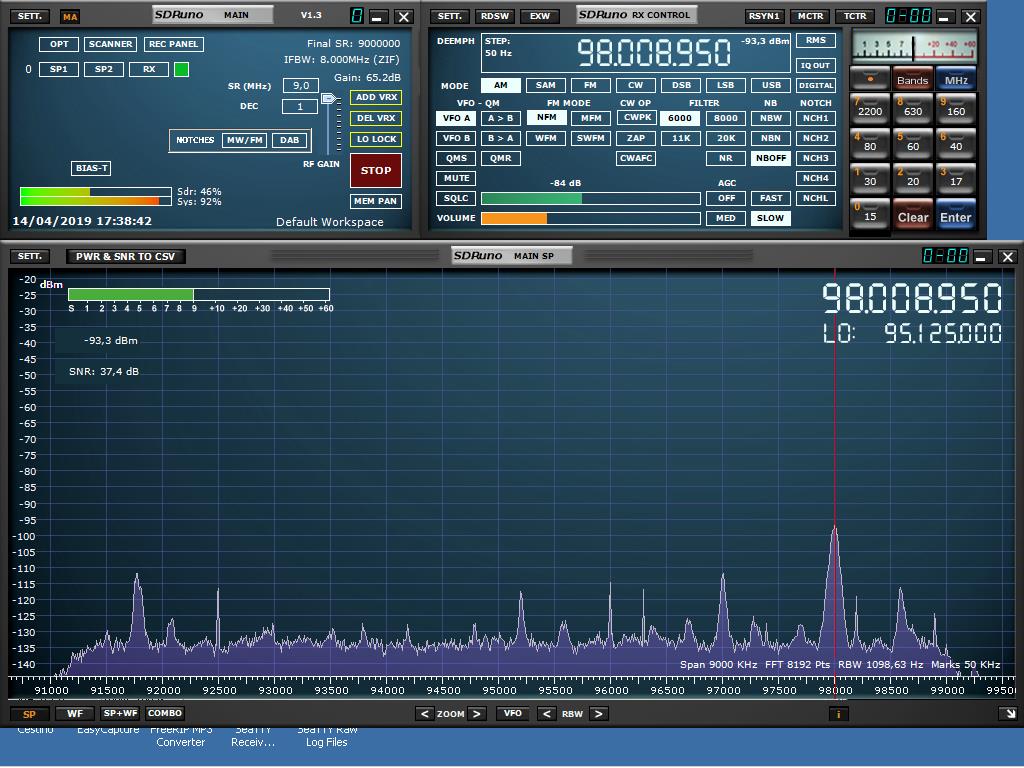This screenshot has width=1024, height=768.
Task: Click DEL VRX button
Action: pyautogui.click(x=376, y=118)
